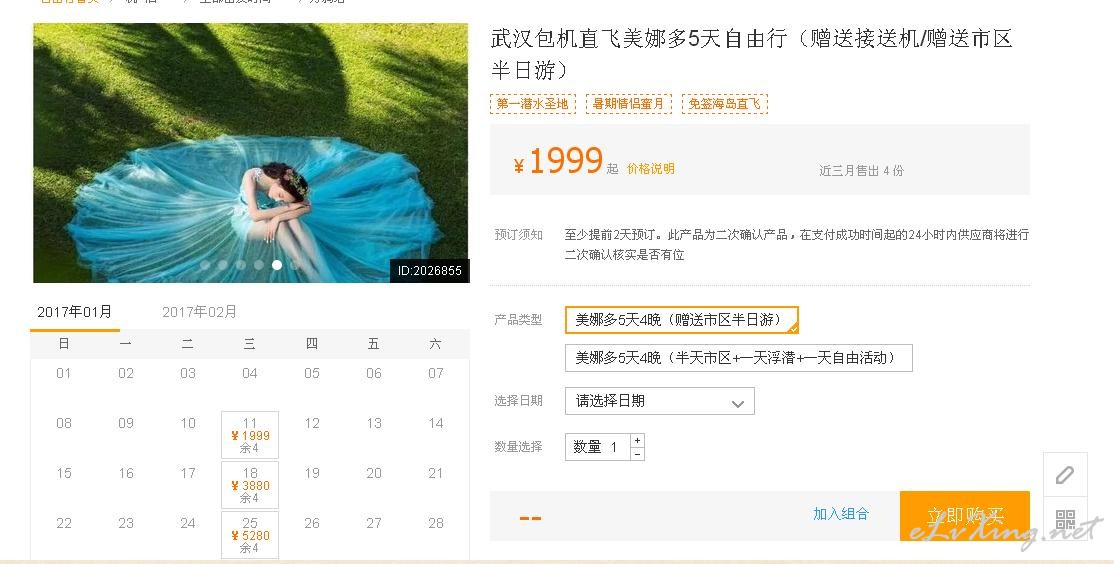Click the 第一潜水圣地 tag
The width and height of the screenshot is (1114, 564).
[532, 104]
